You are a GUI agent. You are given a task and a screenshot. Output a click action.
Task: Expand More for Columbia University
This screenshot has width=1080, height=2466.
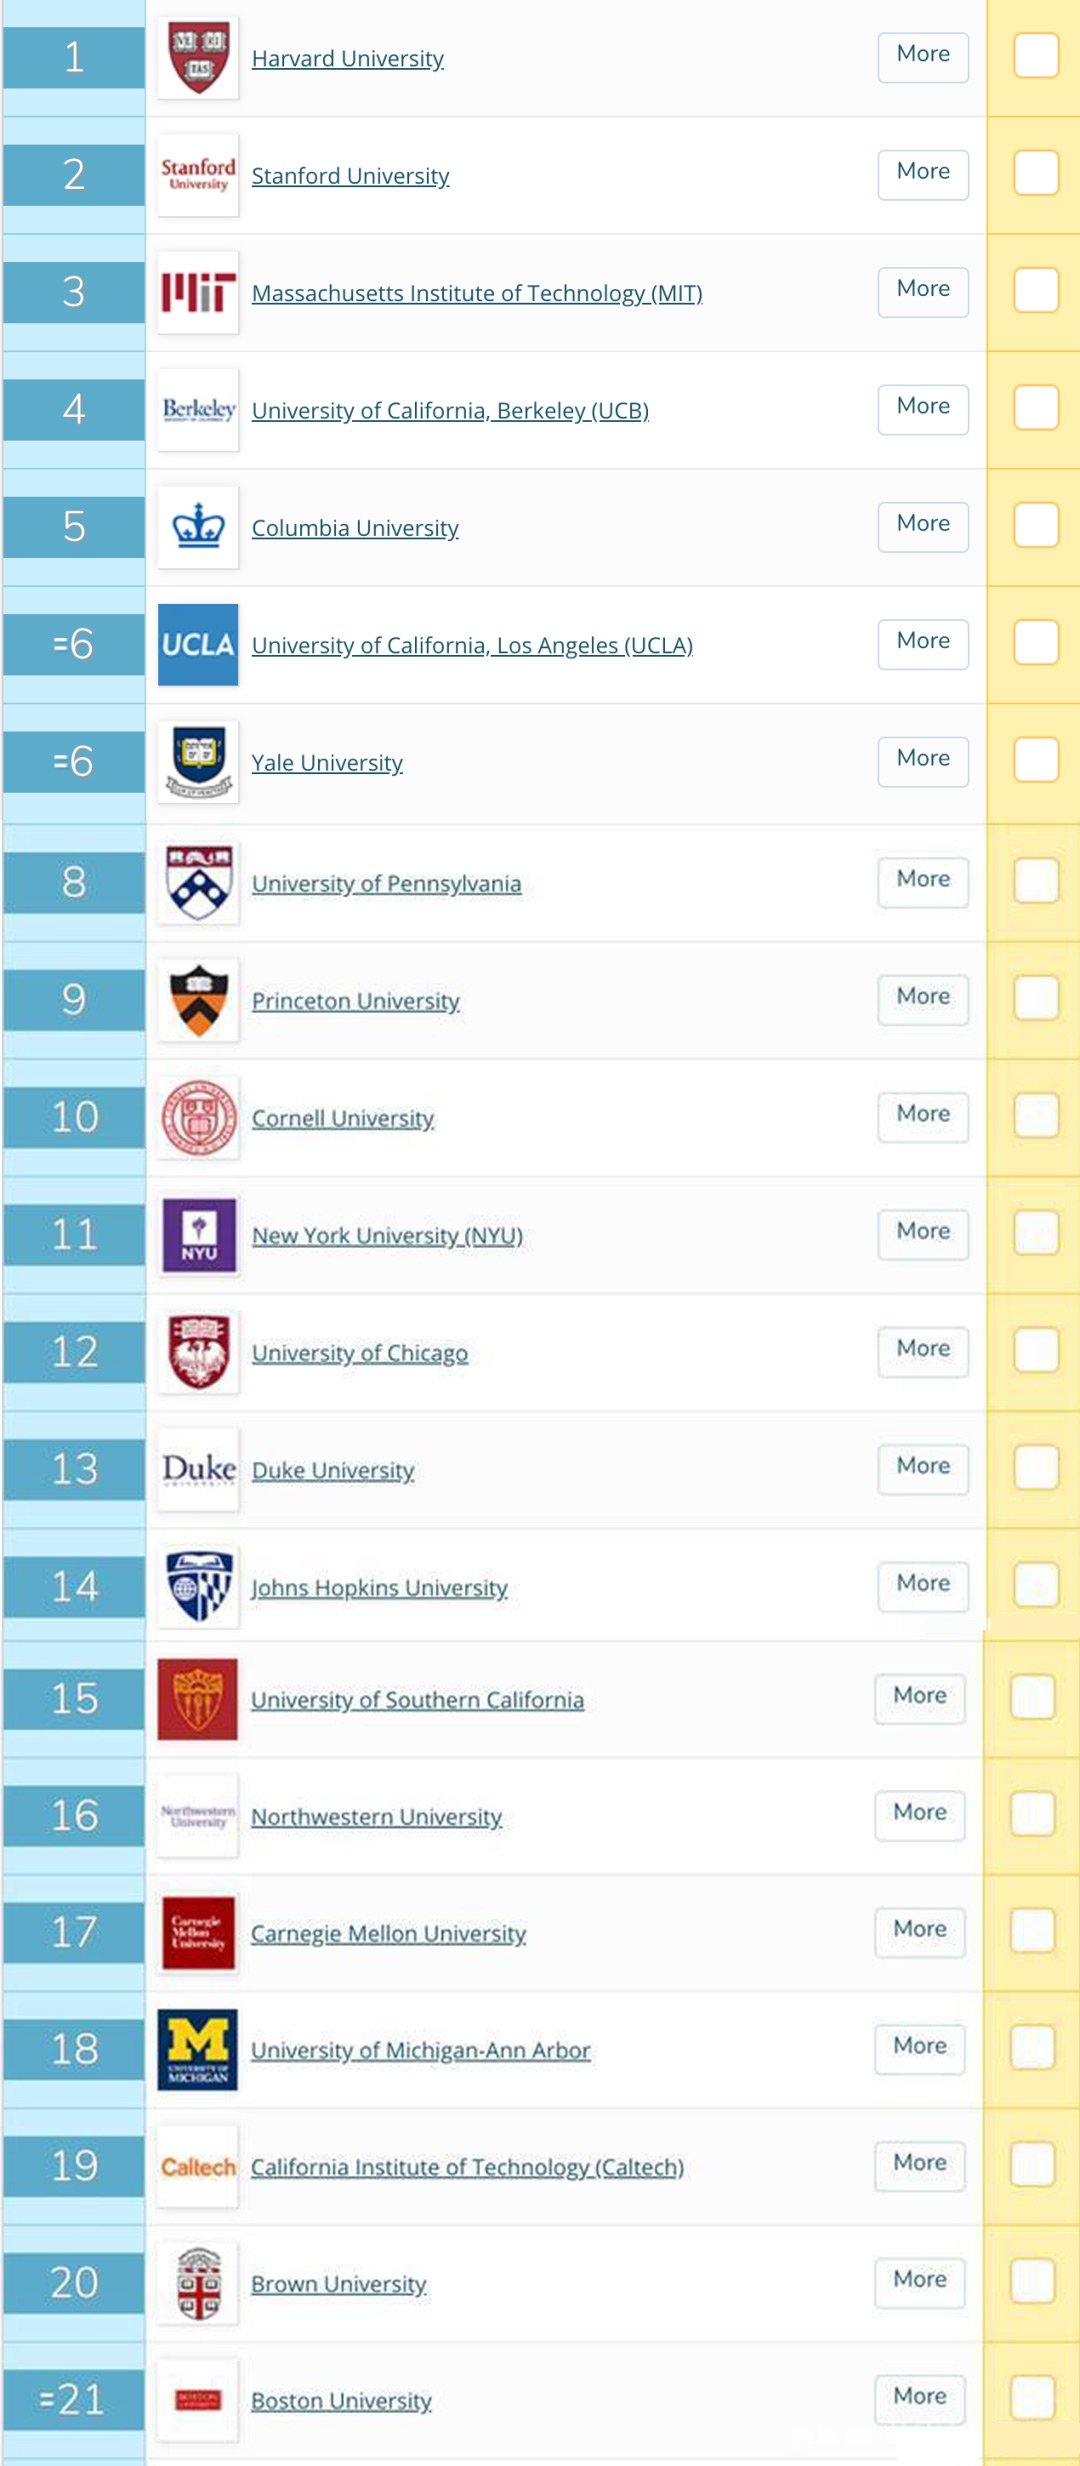coord(923,526)
